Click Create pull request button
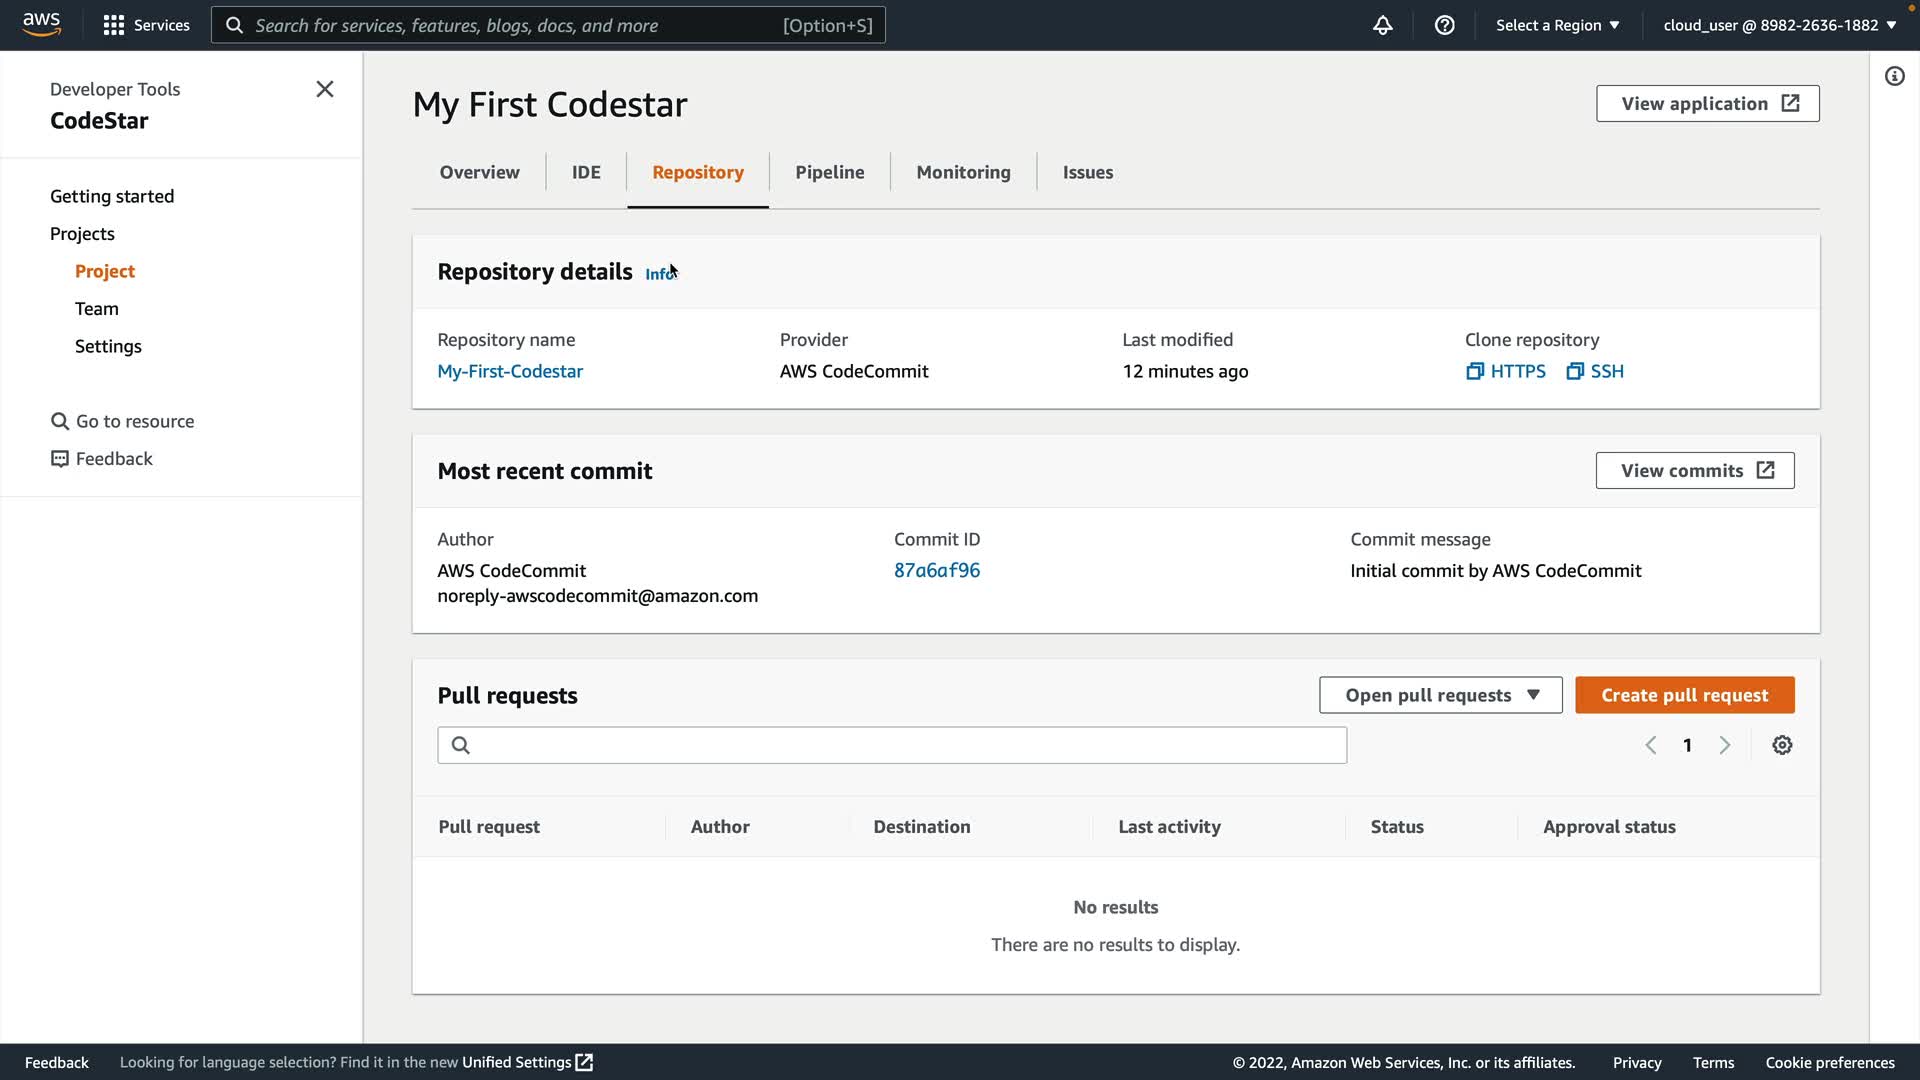This screenshot has width=1920, height=1080. [x=1684, y=695]
